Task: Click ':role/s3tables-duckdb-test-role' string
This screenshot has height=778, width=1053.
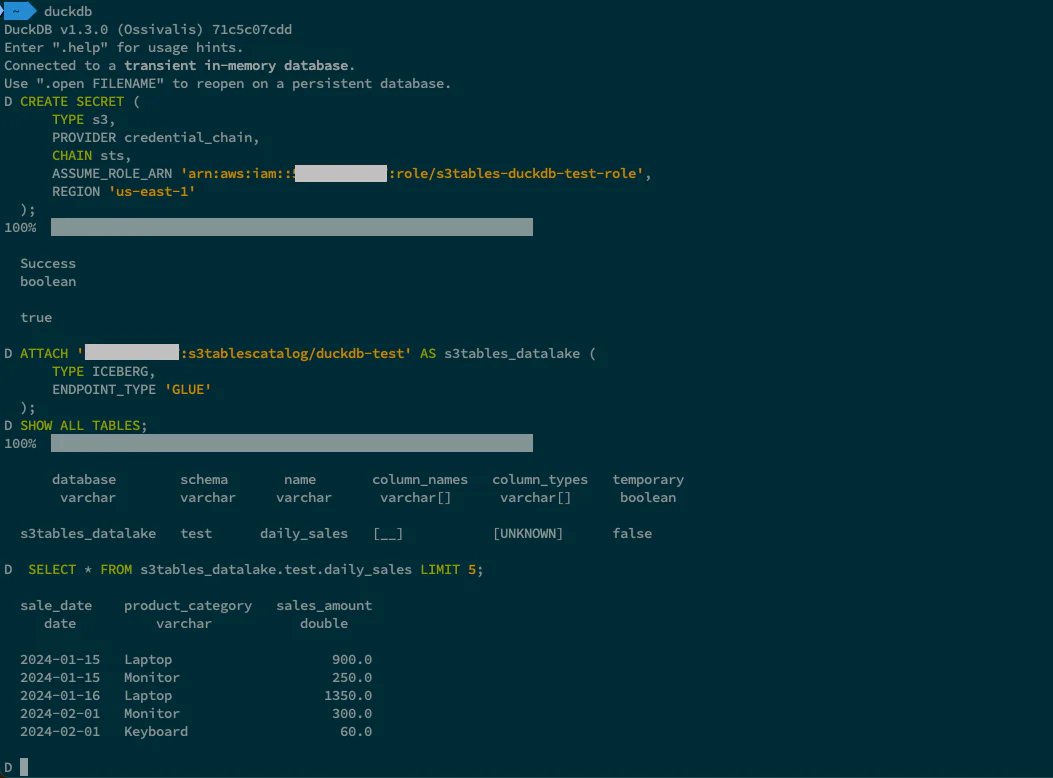Action: pos(516,174)
